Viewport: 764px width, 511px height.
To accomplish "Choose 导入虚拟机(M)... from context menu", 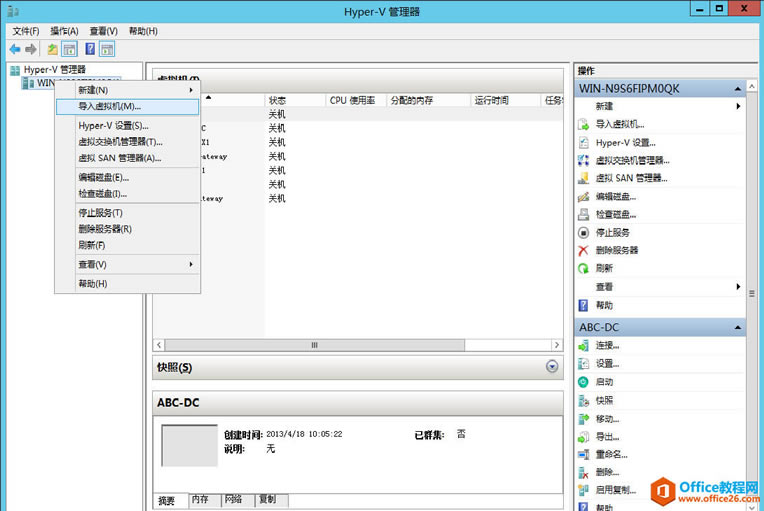I will click(128, 107).
